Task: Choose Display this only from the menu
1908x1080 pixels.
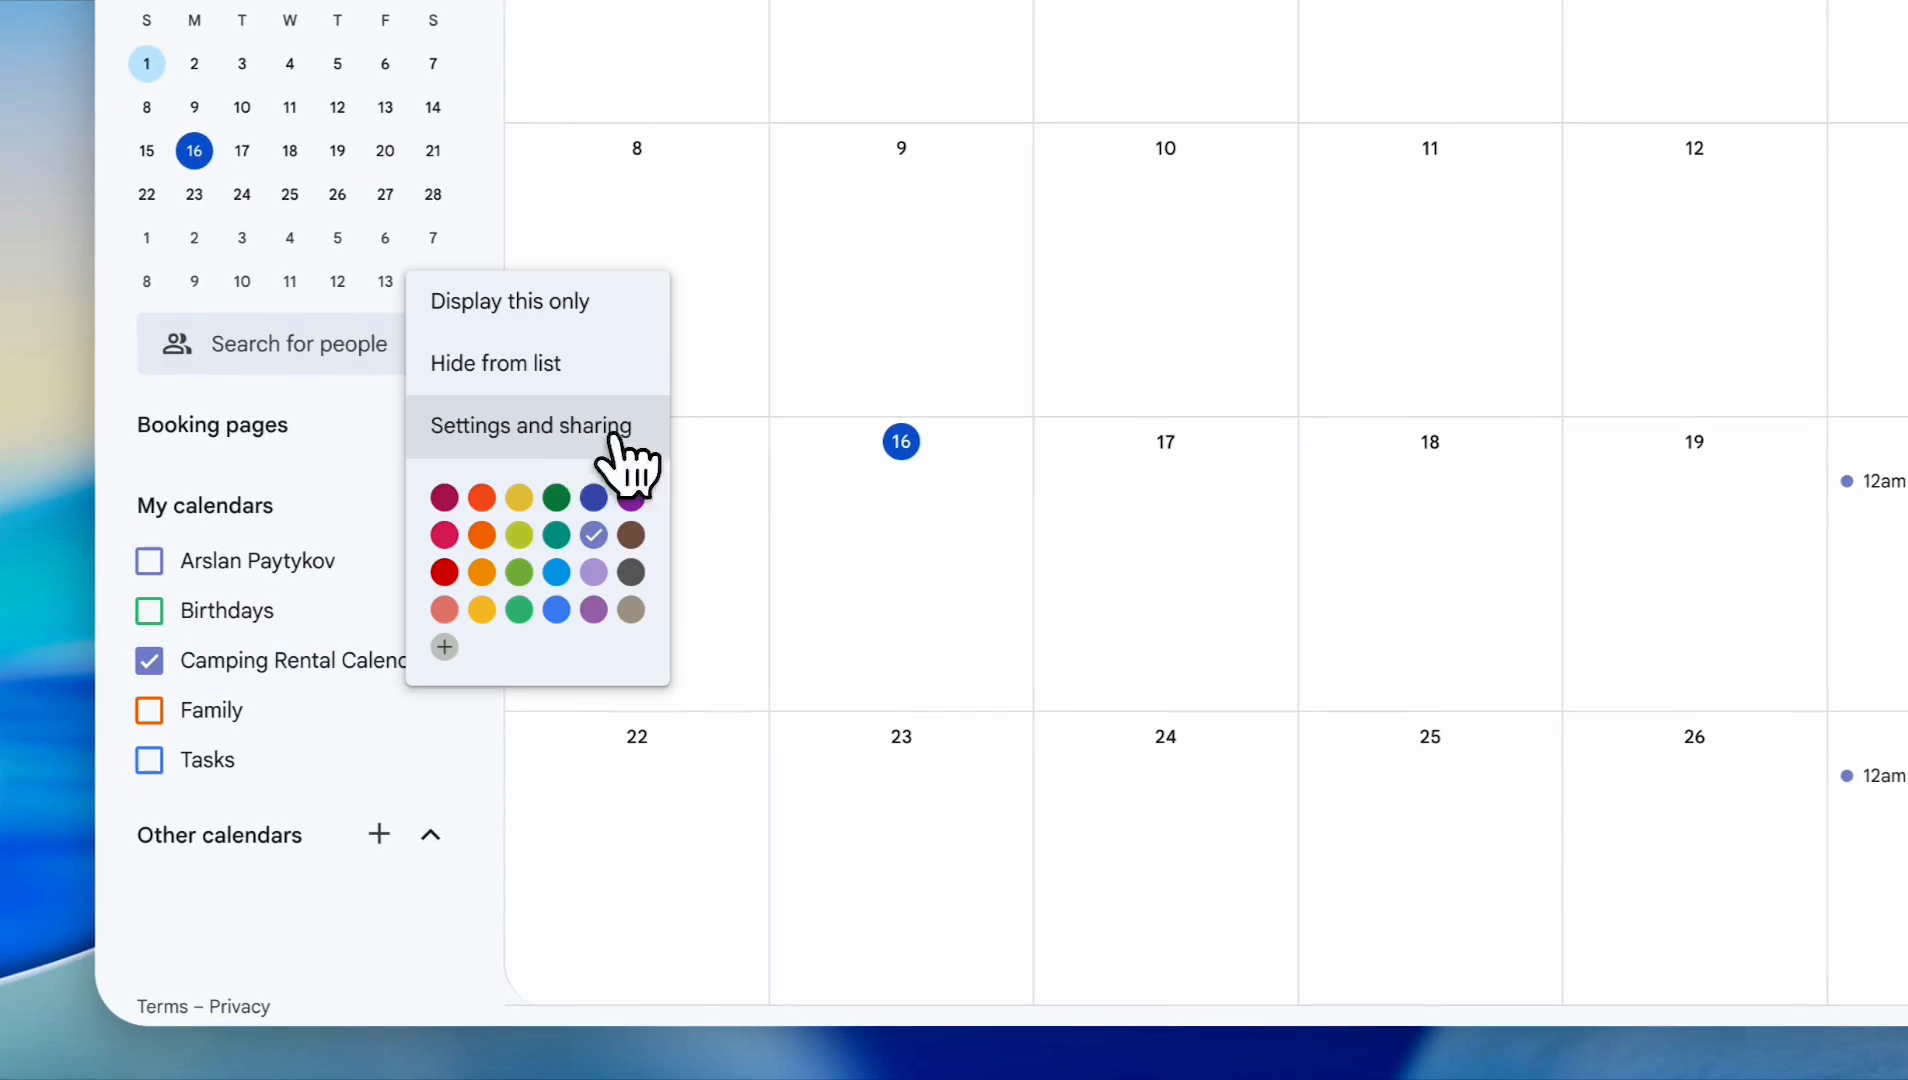Action: tap(538, 302)
